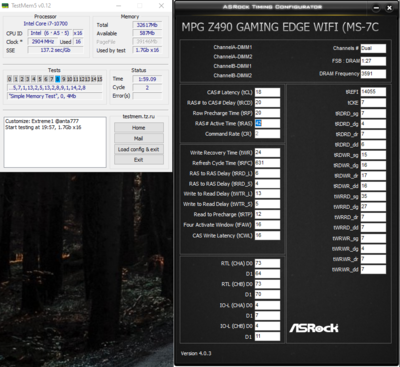Click the CAS# Latency (tCL) field
This screenshot has width=400, height=367.
[267, 92]
